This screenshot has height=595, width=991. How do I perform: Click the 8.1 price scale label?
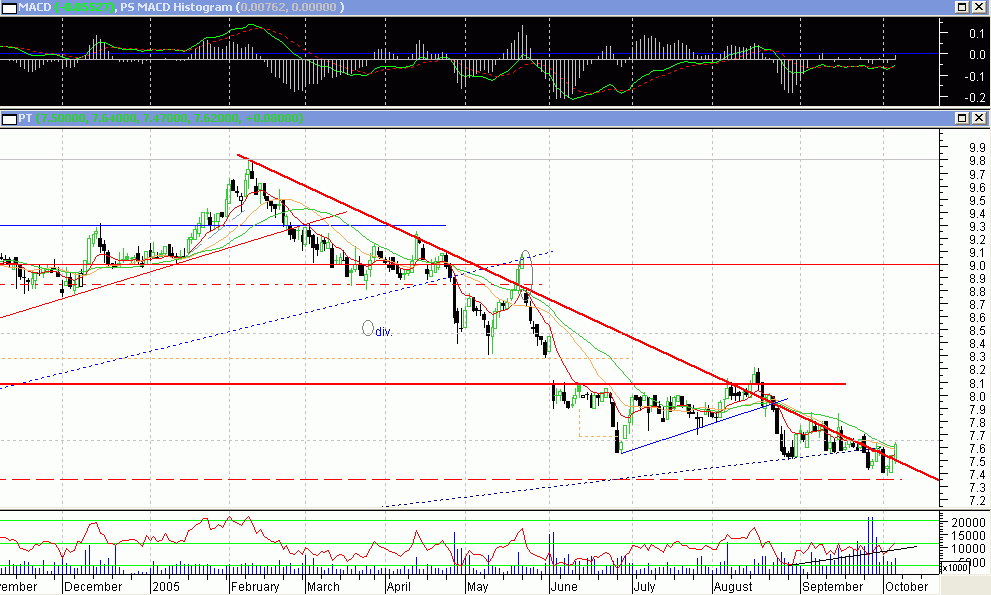976,384
